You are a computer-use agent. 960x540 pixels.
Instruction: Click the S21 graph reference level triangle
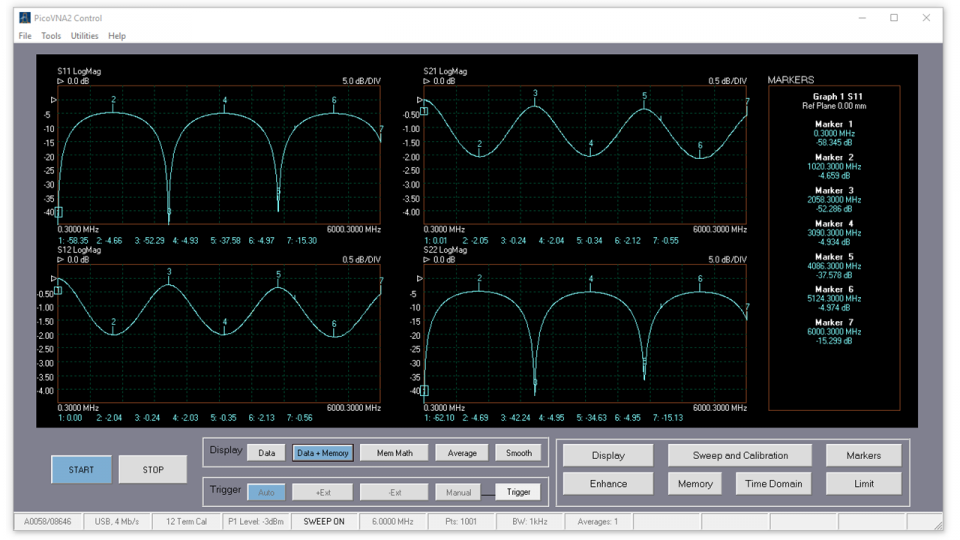420,100
